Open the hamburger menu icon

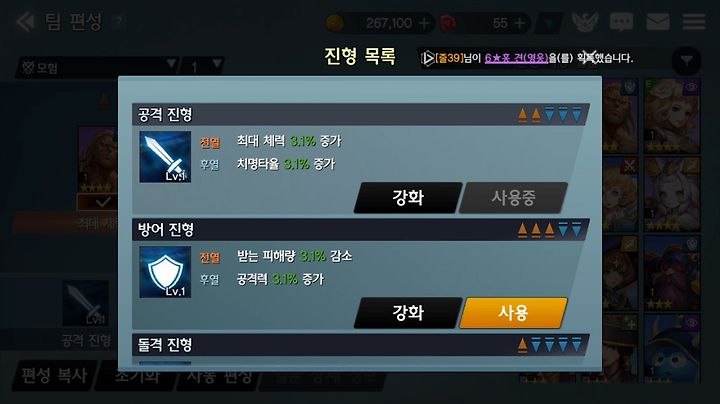[694, 22]
